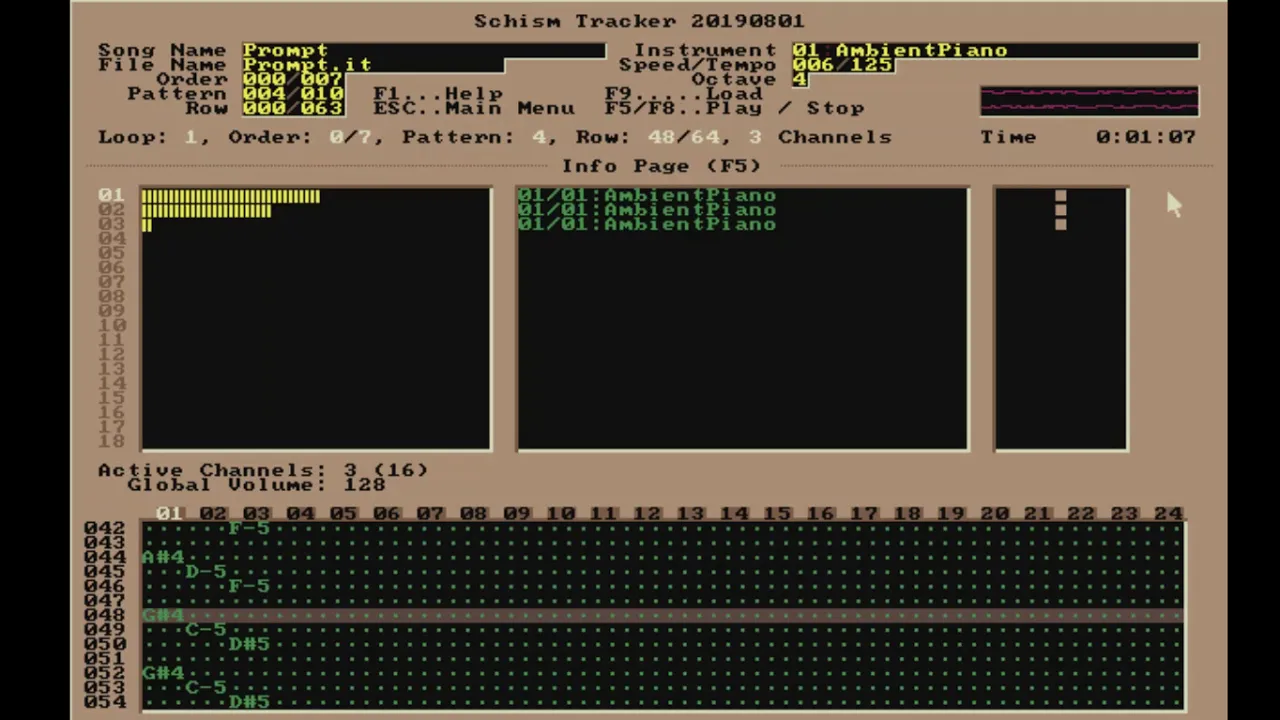The image size is (1280, 720).
Task: Select channel 02 header in pattern view
Action: coord(213,513)
